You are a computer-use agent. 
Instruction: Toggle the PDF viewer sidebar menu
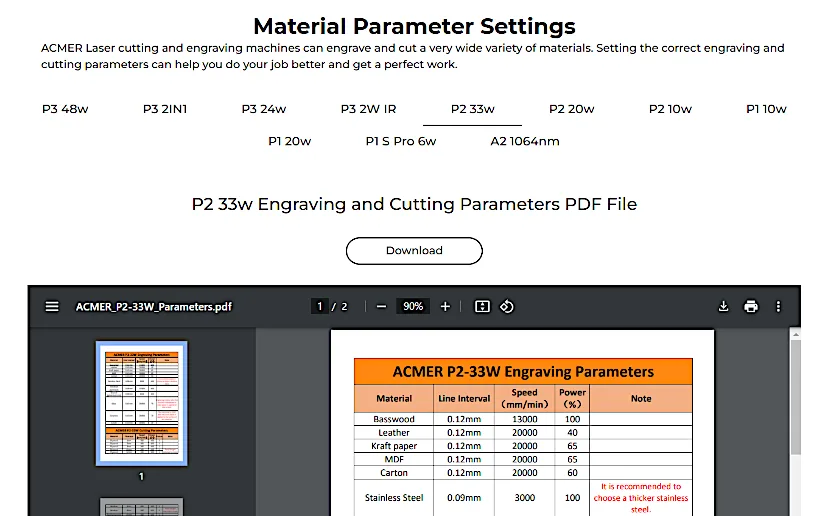point(52,306)
